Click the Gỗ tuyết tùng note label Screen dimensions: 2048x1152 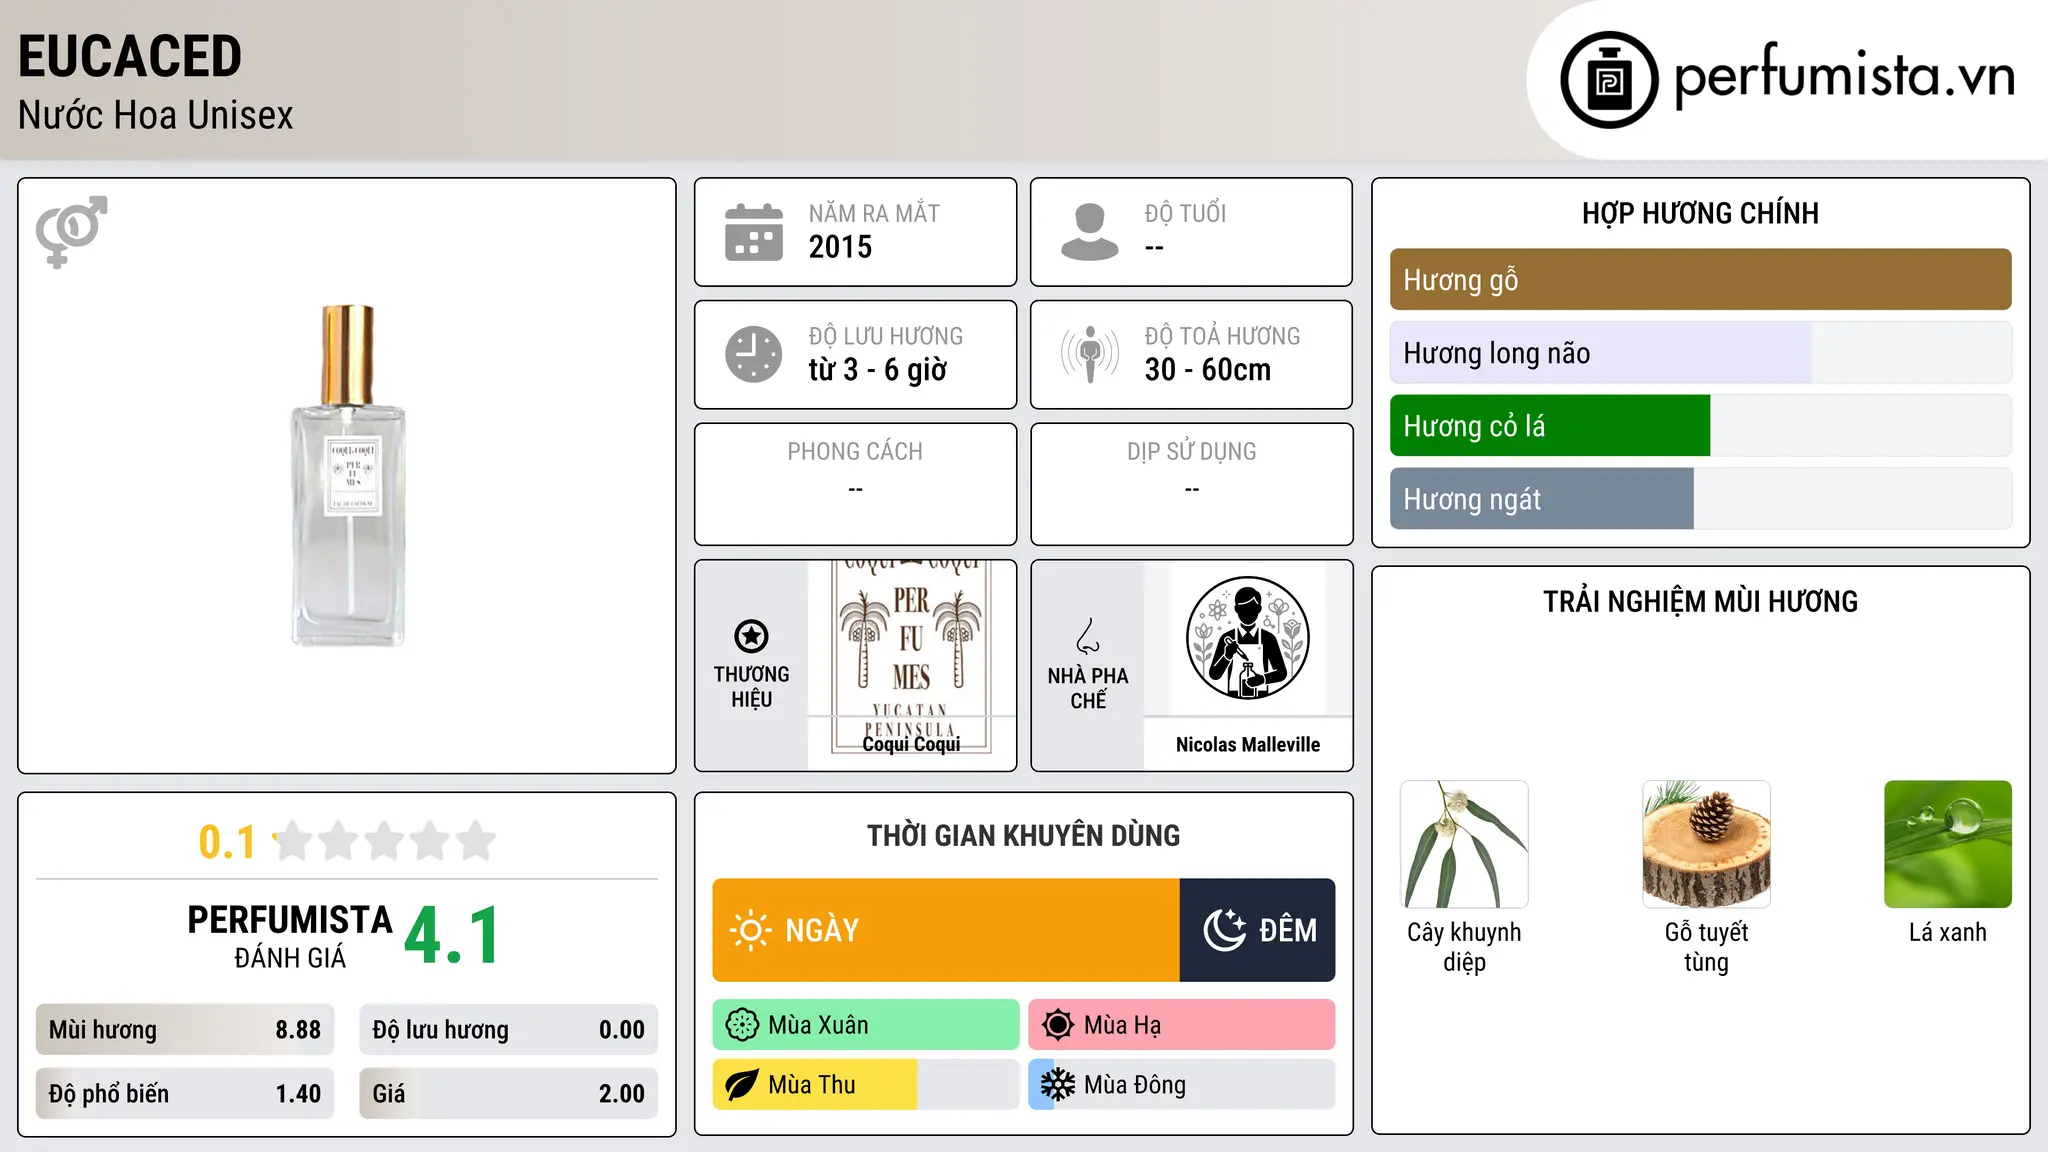[1706, 947]
